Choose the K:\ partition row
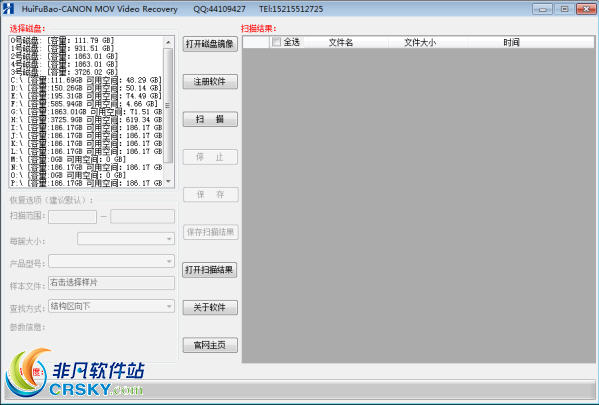This screenshot has height=405, width=599. click(86, 143)
